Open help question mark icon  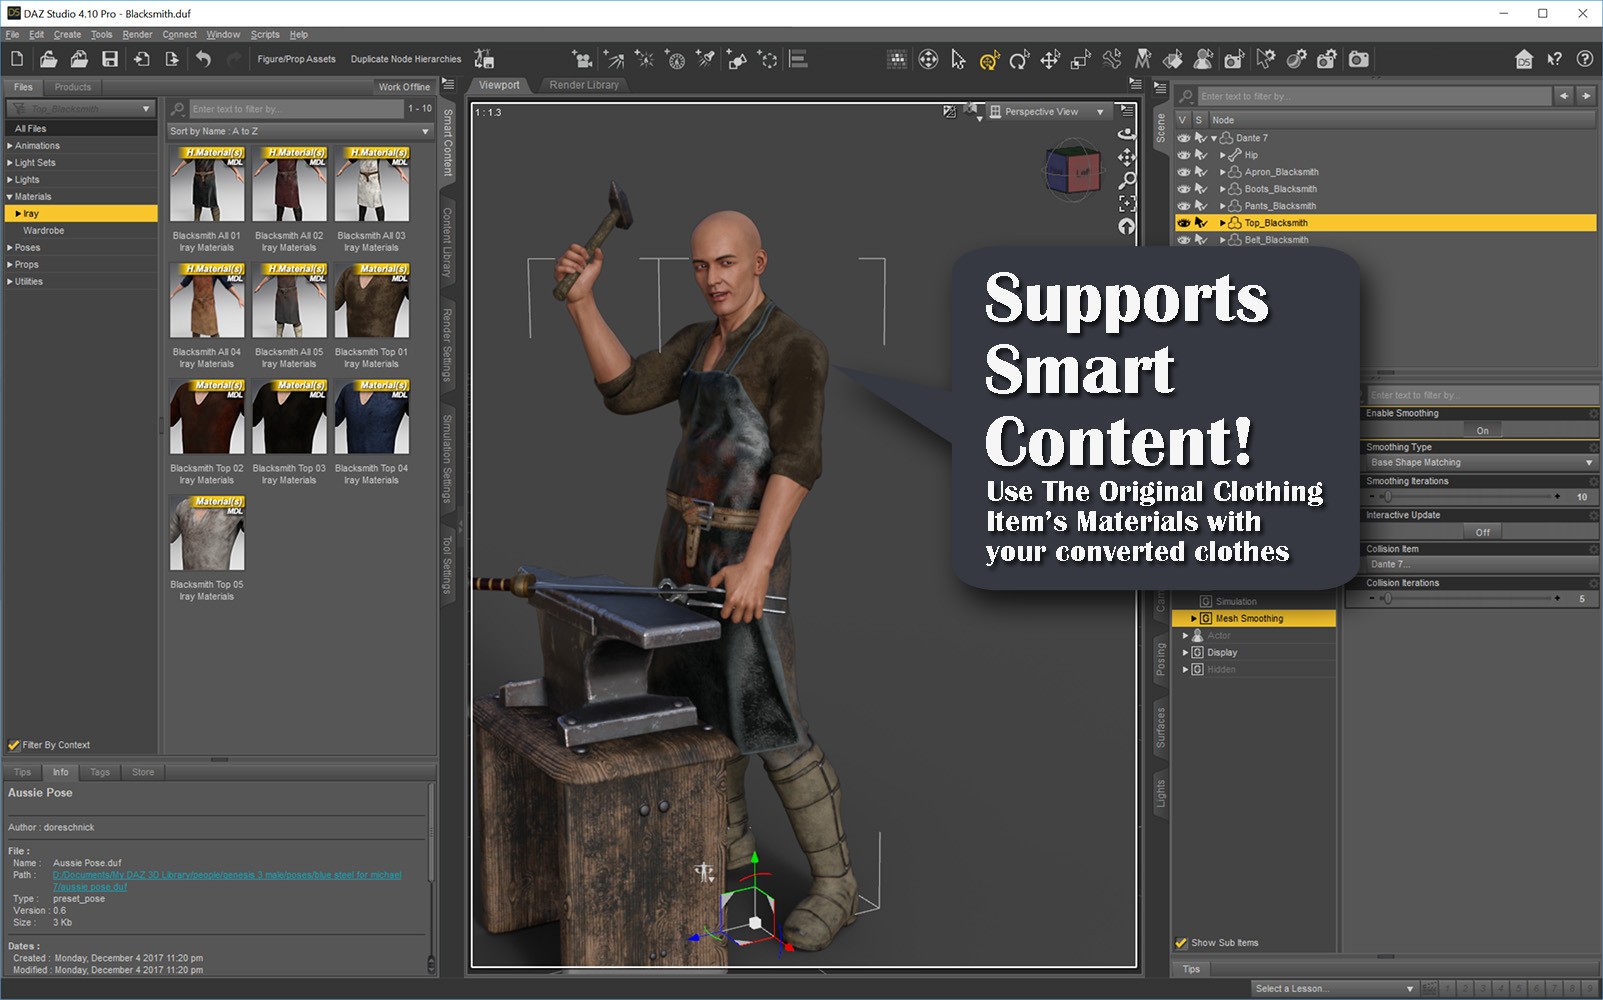click(x=1585, y=59)
